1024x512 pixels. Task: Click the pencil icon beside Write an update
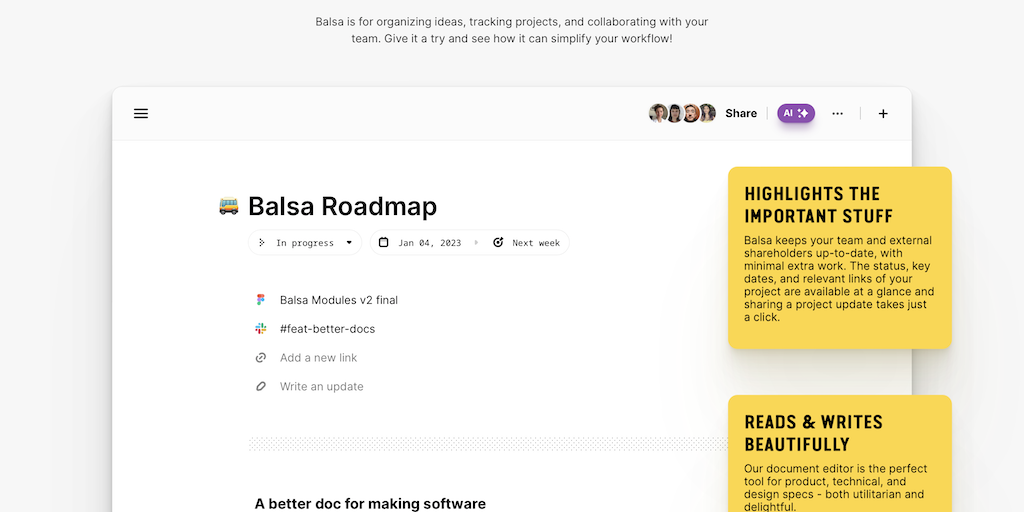[x=261, y=386]
